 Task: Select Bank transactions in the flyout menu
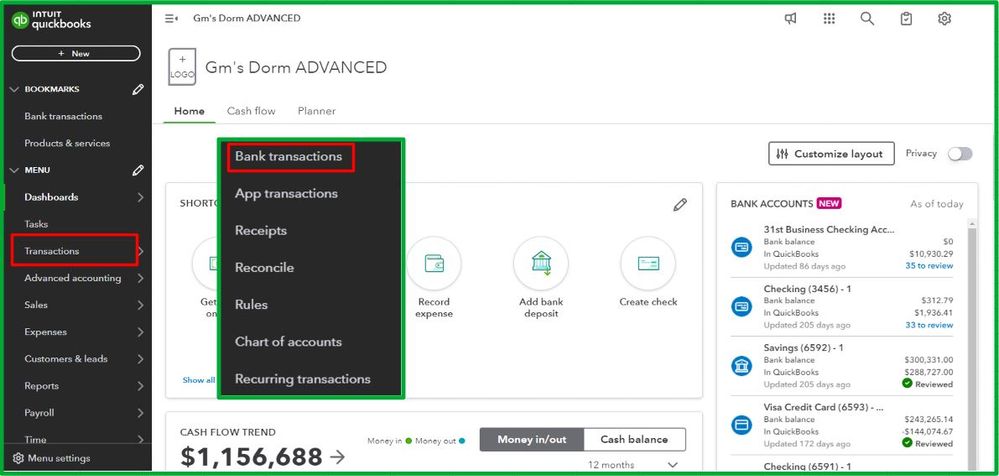click(289, 157)
